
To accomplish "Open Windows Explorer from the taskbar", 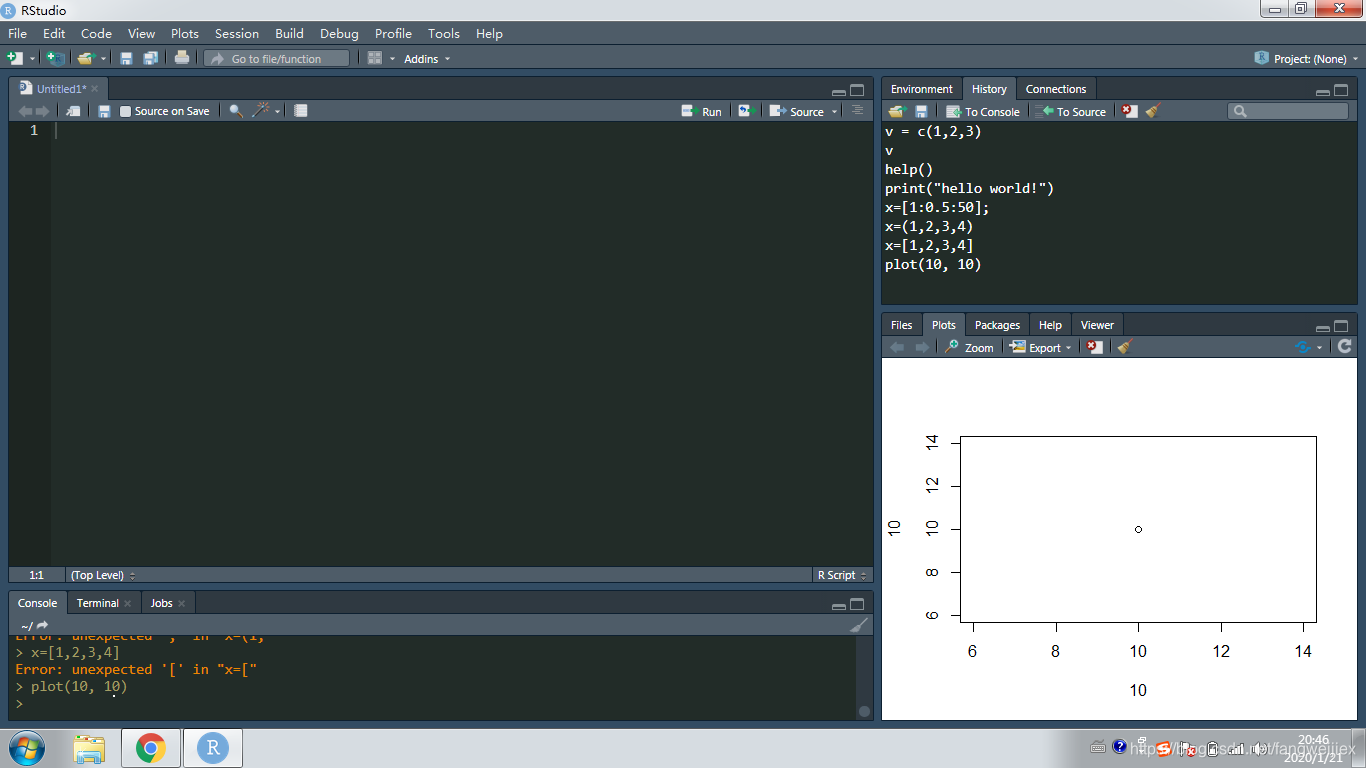I will [89, 748].
